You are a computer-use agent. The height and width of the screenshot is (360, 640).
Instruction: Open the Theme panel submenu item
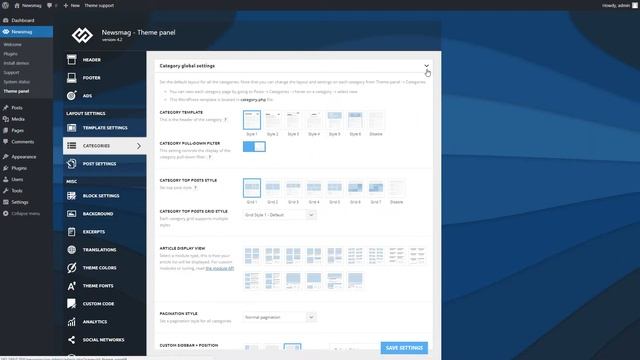16,91
